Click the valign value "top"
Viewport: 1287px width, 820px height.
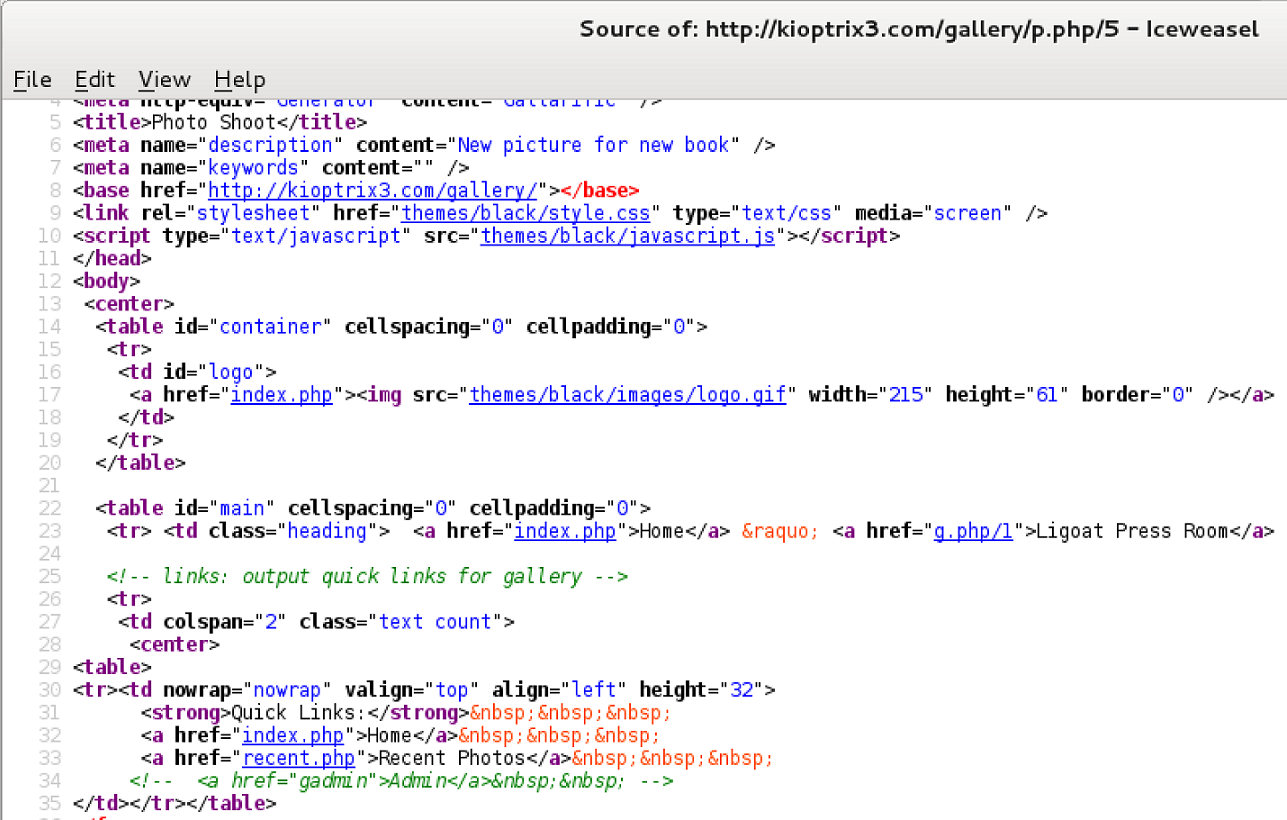pyautogui.click(x=452, y=690)
